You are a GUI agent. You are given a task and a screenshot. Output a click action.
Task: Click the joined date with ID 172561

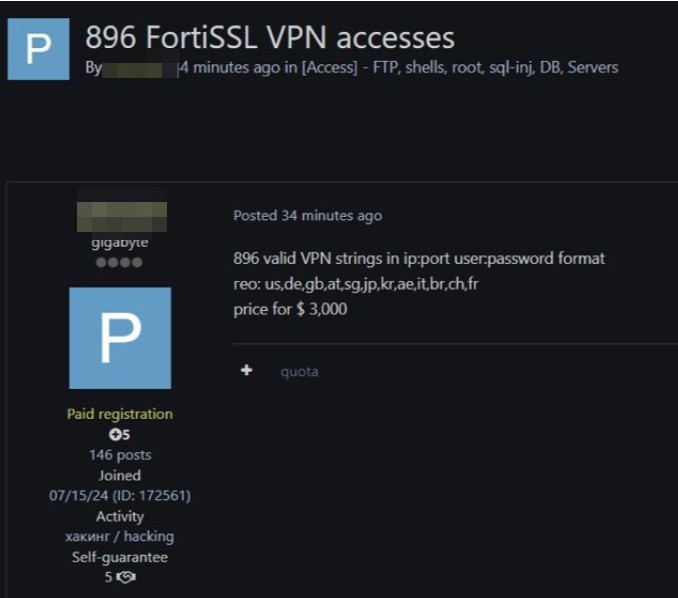(x=120, y=496)
